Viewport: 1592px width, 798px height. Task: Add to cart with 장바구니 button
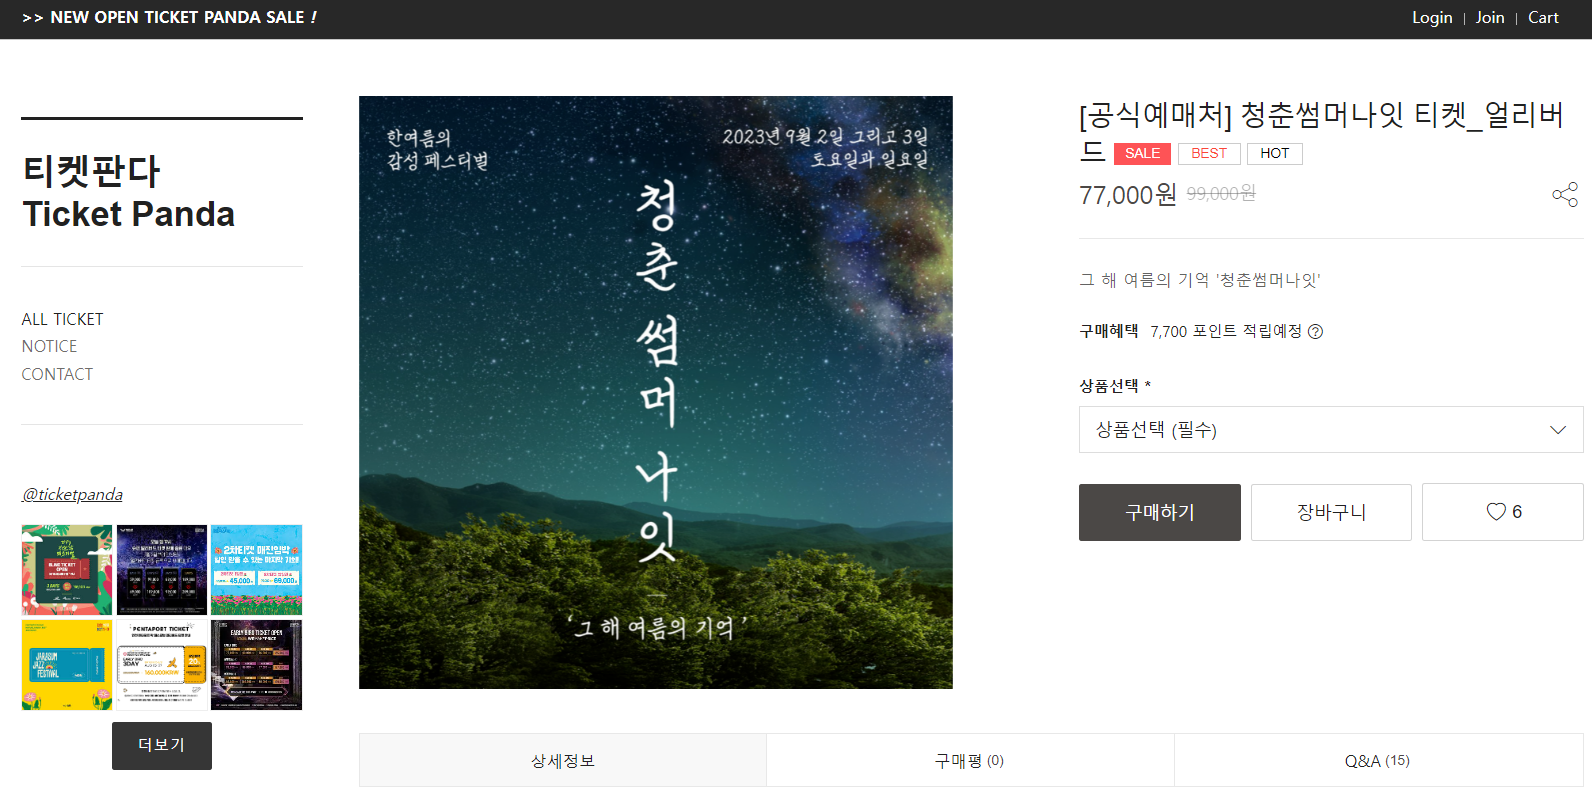click(1331, 512)
